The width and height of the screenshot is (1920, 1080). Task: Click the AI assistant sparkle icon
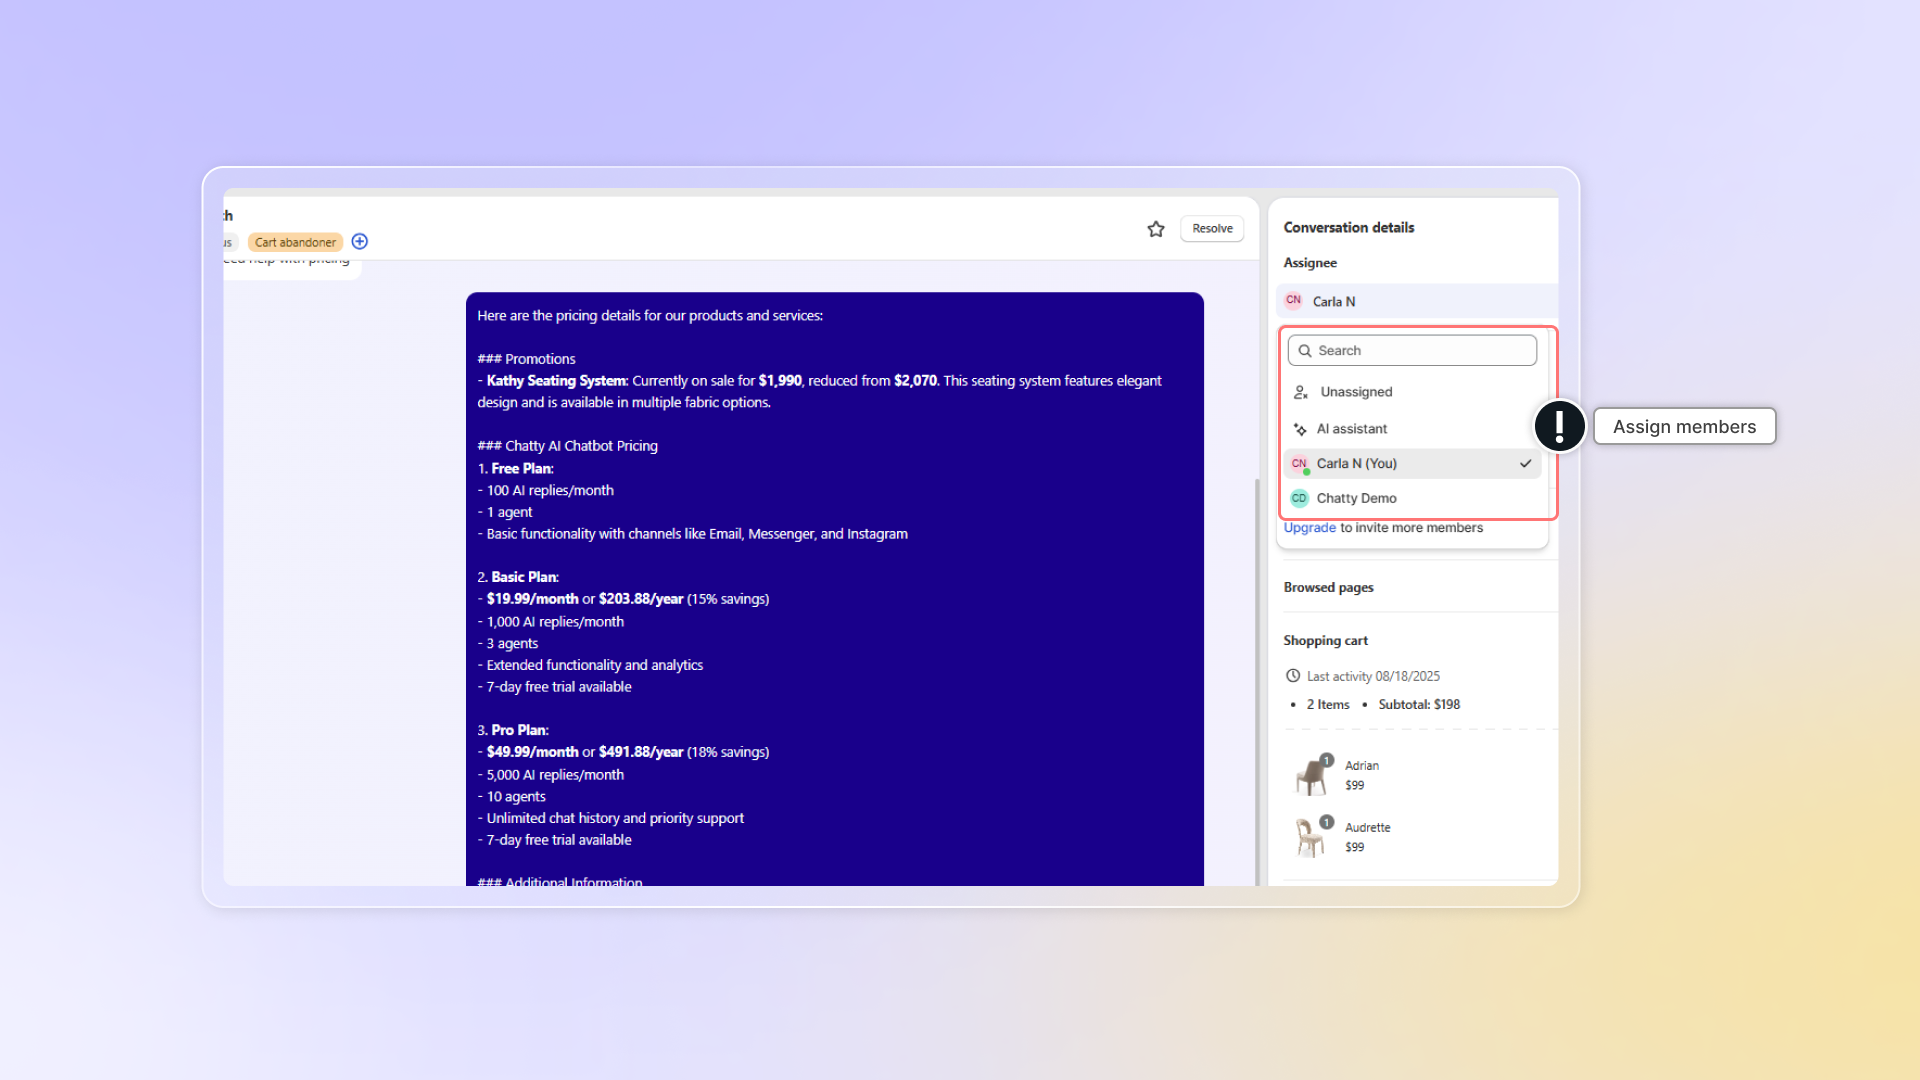click(x=1300, y=429)
